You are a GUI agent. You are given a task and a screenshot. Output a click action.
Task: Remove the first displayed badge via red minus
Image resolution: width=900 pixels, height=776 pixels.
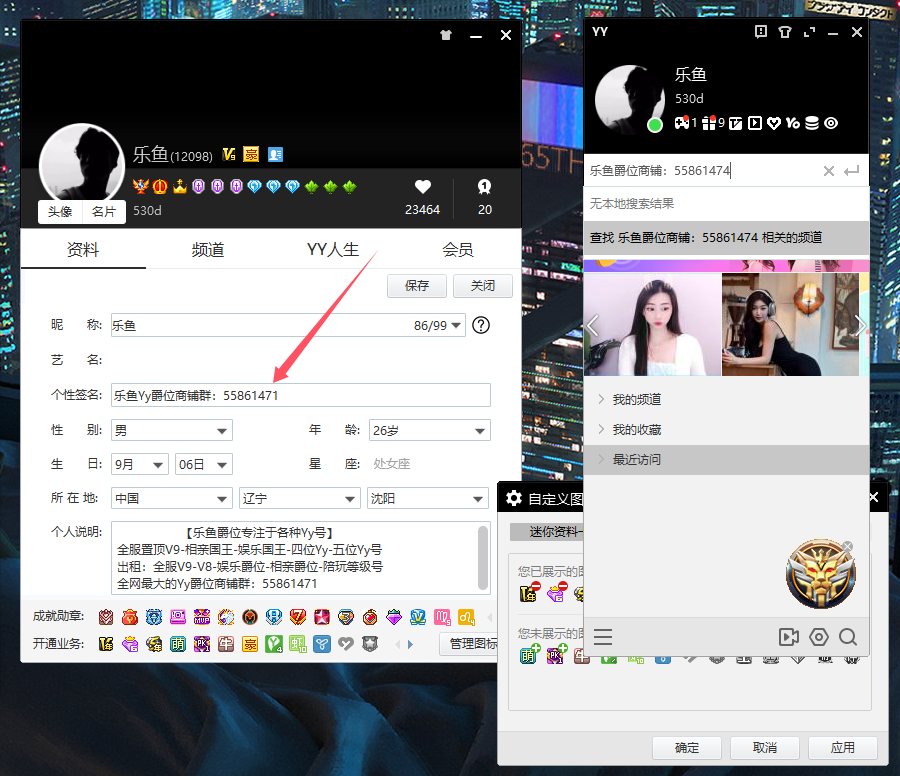(x=536, y=587)
